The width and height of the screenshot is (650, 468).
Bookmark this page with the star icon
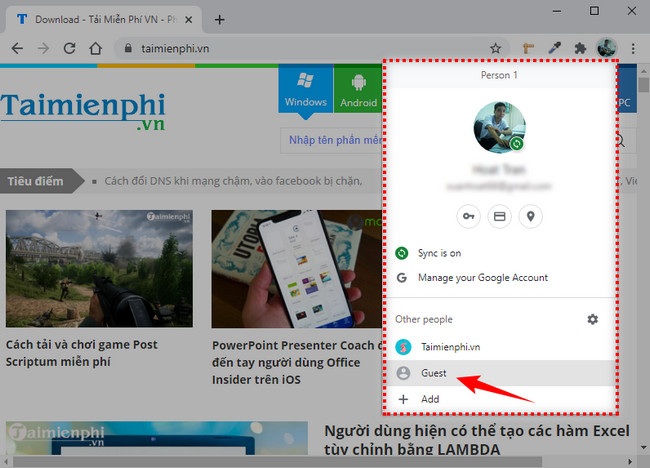tap(495, 48)
